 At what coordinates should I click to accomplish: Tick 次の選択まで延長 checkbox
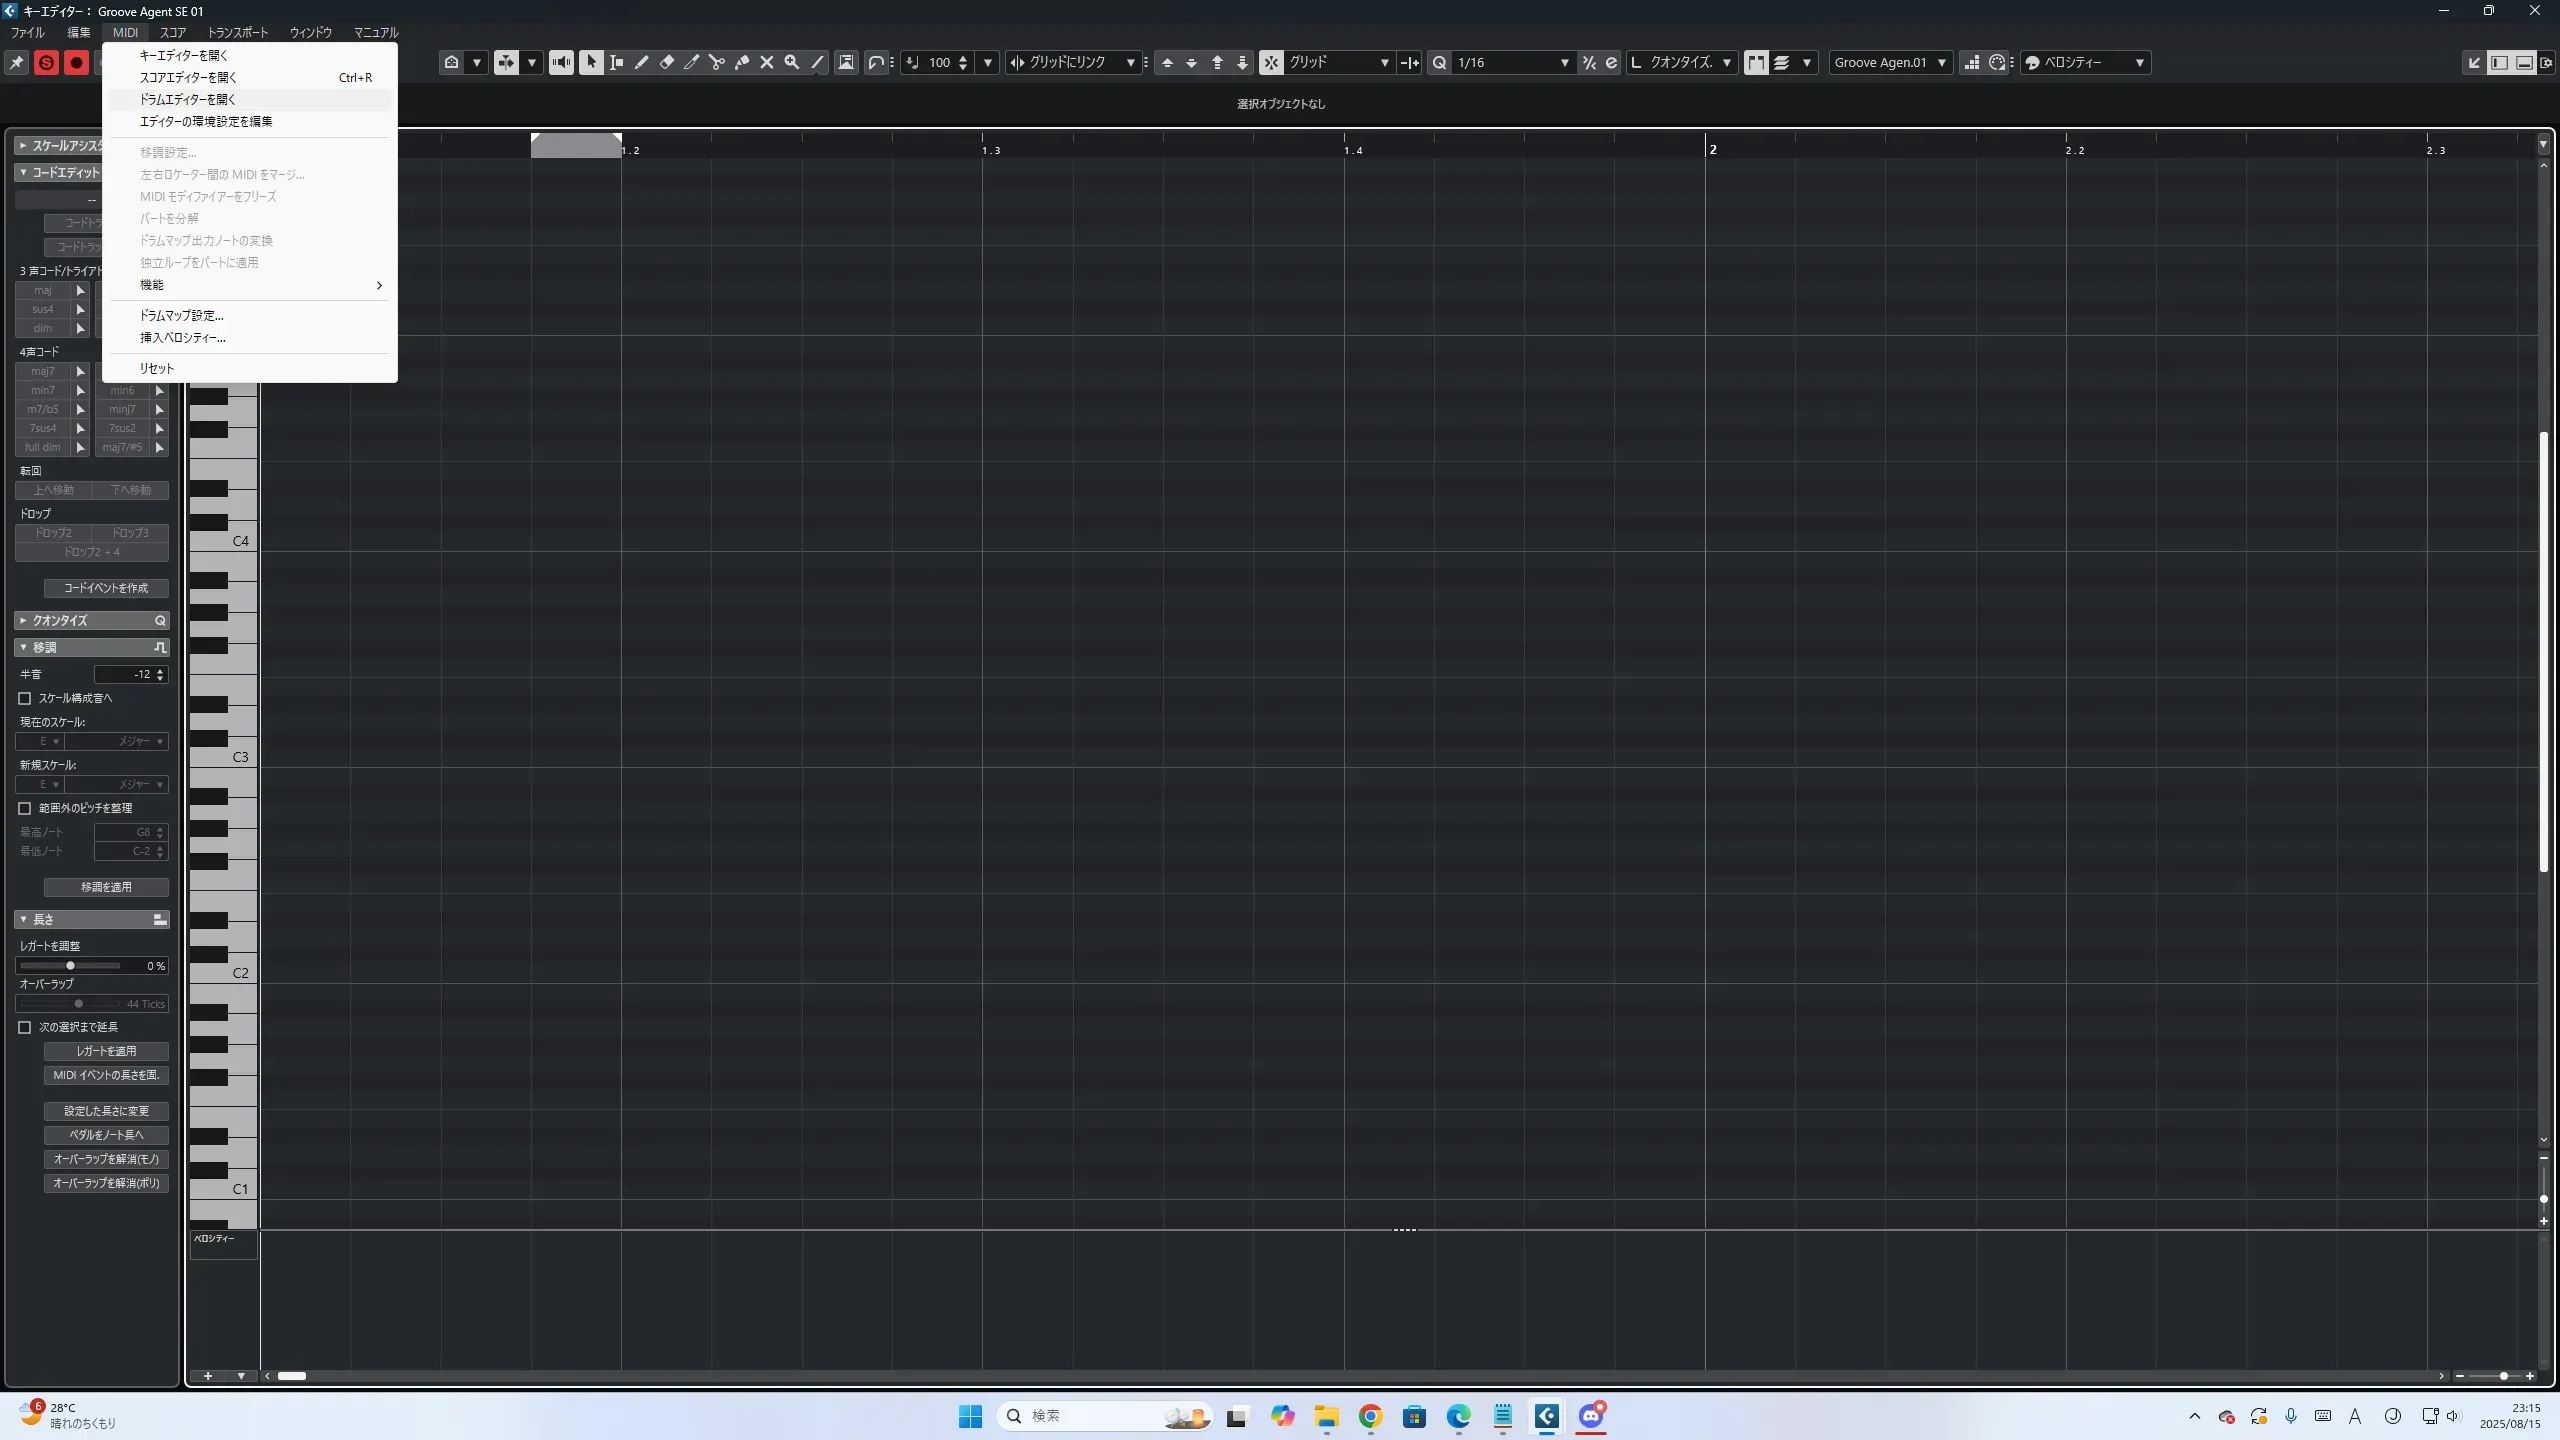[x=25, y=1027]
